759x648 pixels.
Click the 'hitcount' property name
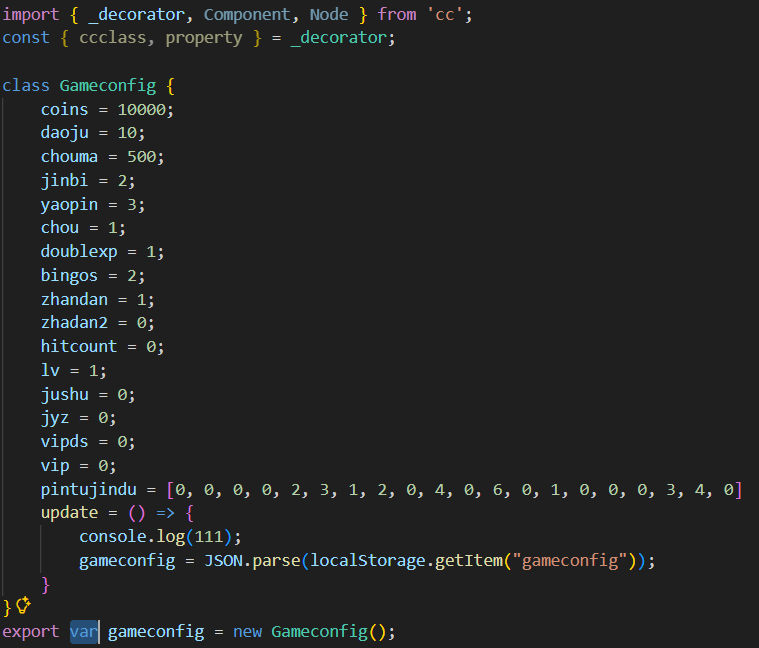click(x=79, y=347)
